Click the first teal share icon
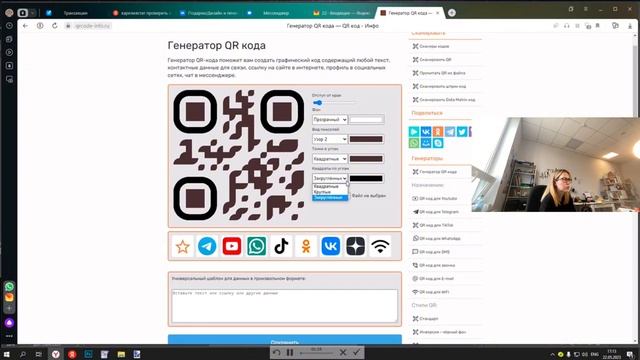 pyautogui.click(x=414, y=131)
